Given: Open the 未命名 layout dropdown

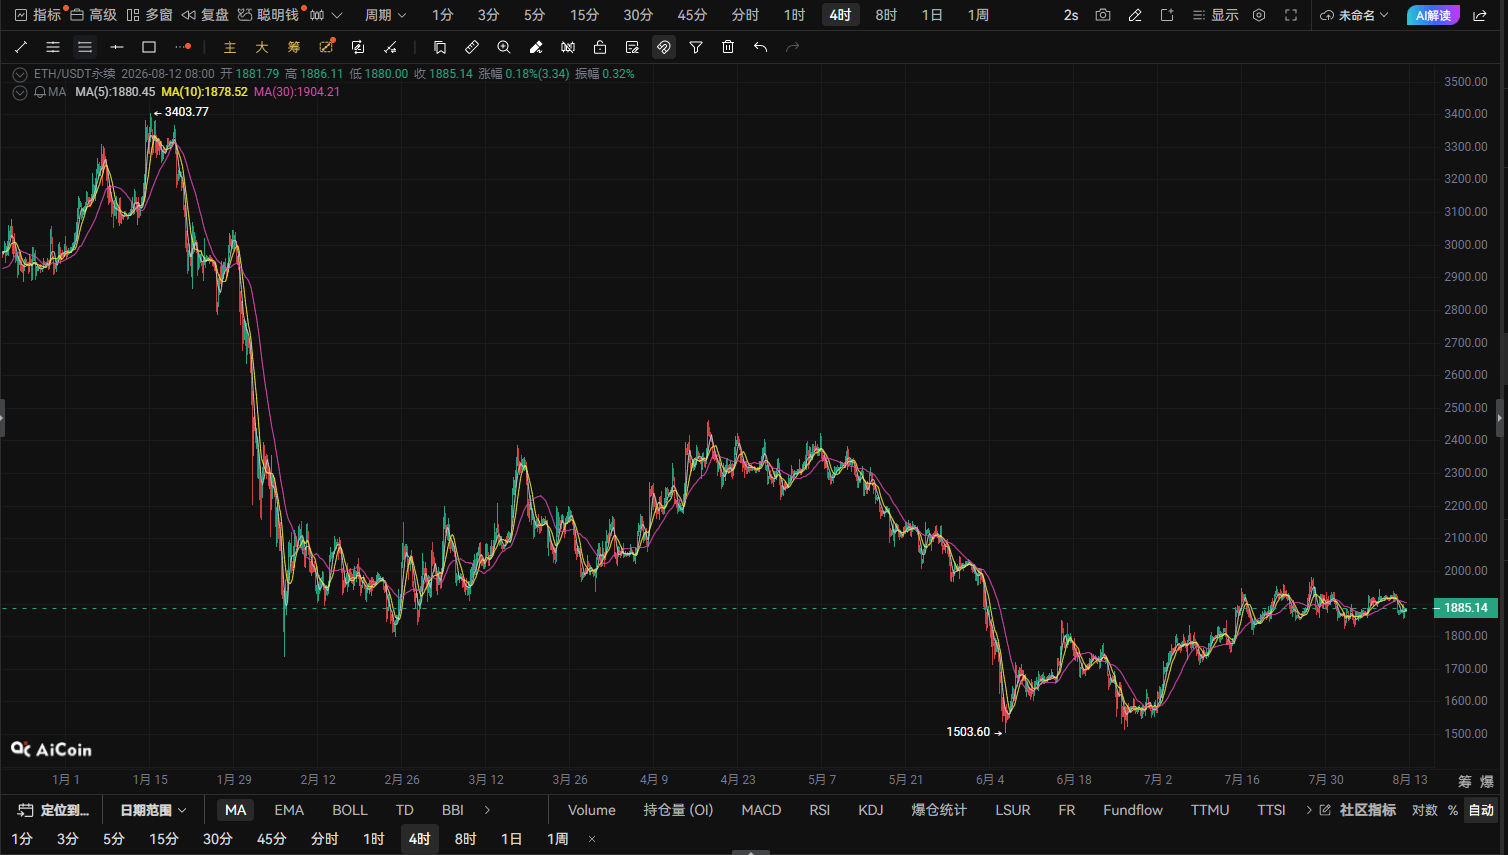Looking at the screenshot, I should point(1355,15).
